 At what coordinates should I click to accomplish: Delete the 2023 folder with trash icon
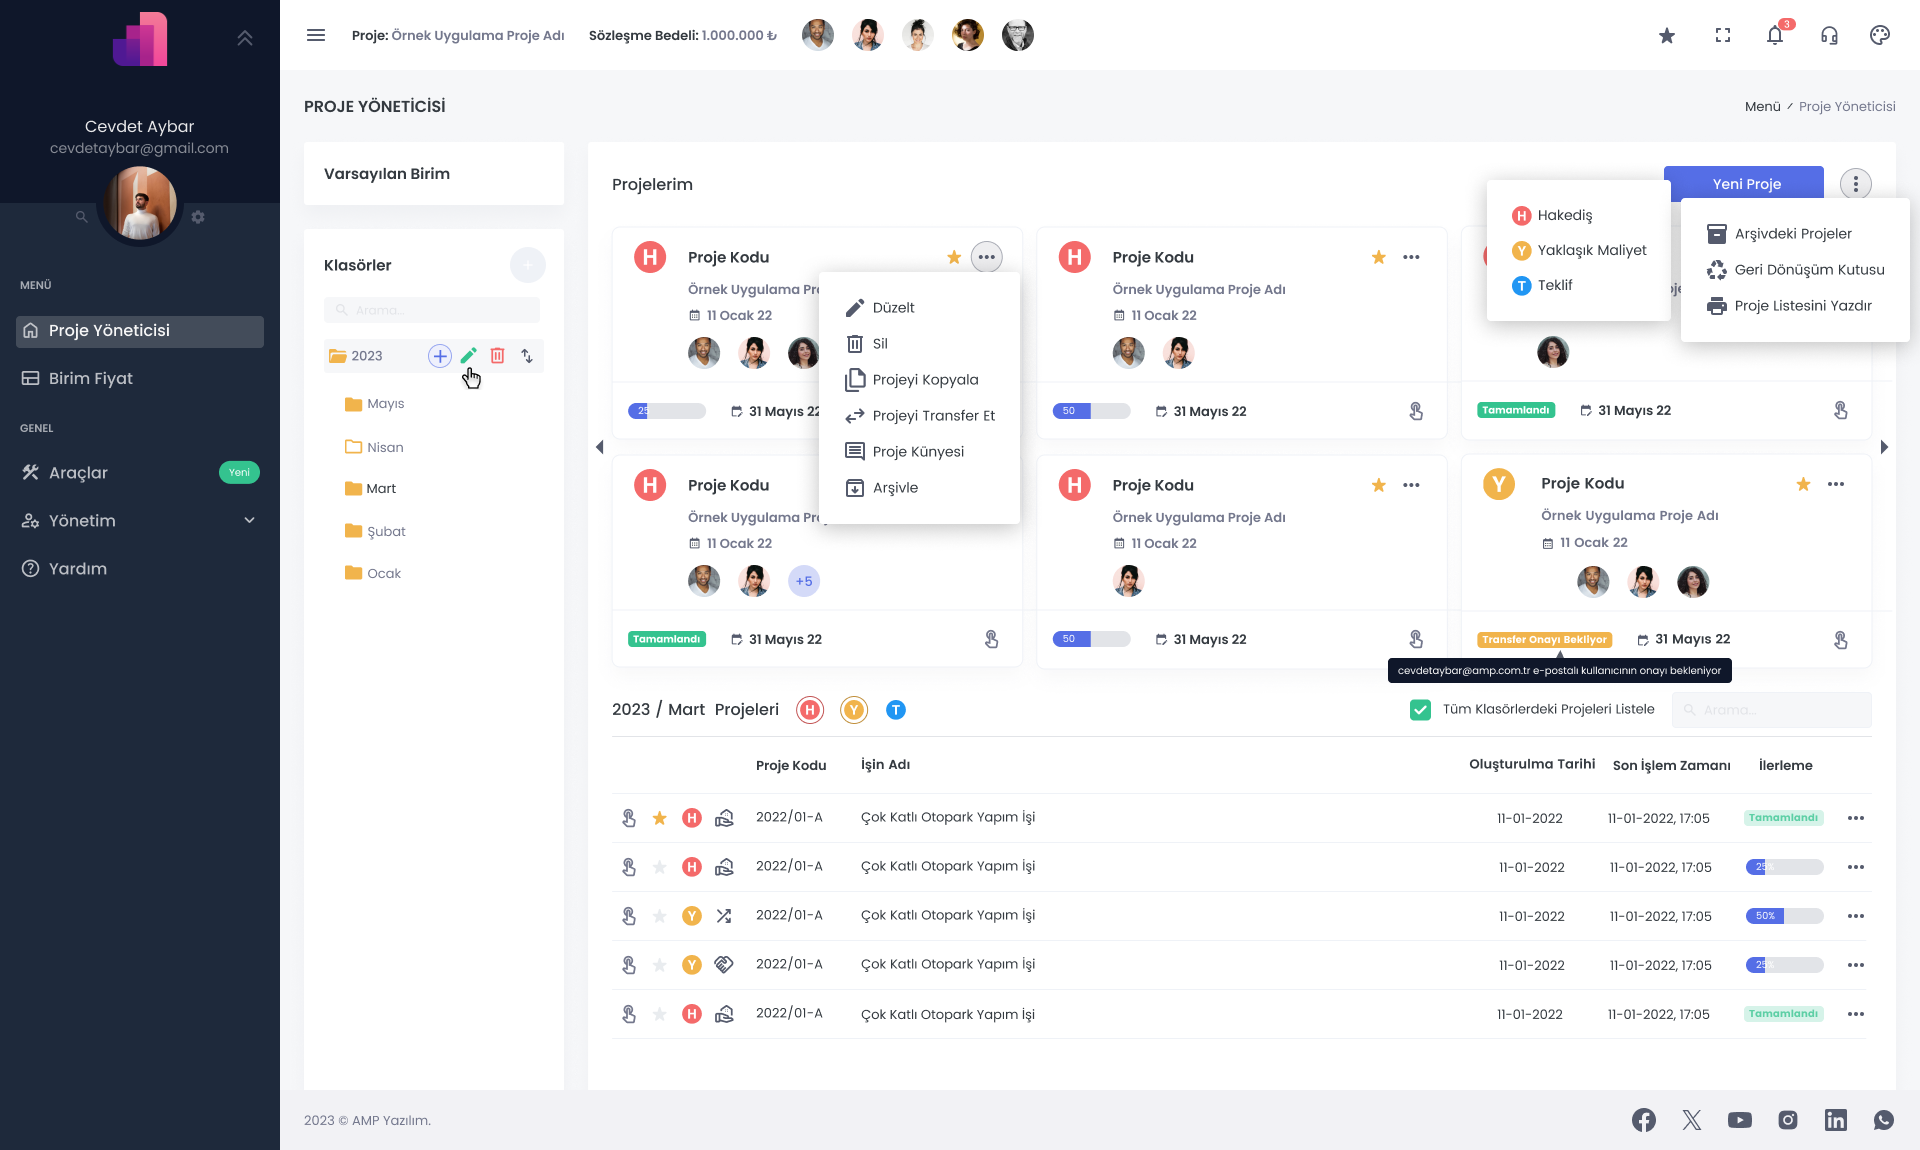[498, 356]
